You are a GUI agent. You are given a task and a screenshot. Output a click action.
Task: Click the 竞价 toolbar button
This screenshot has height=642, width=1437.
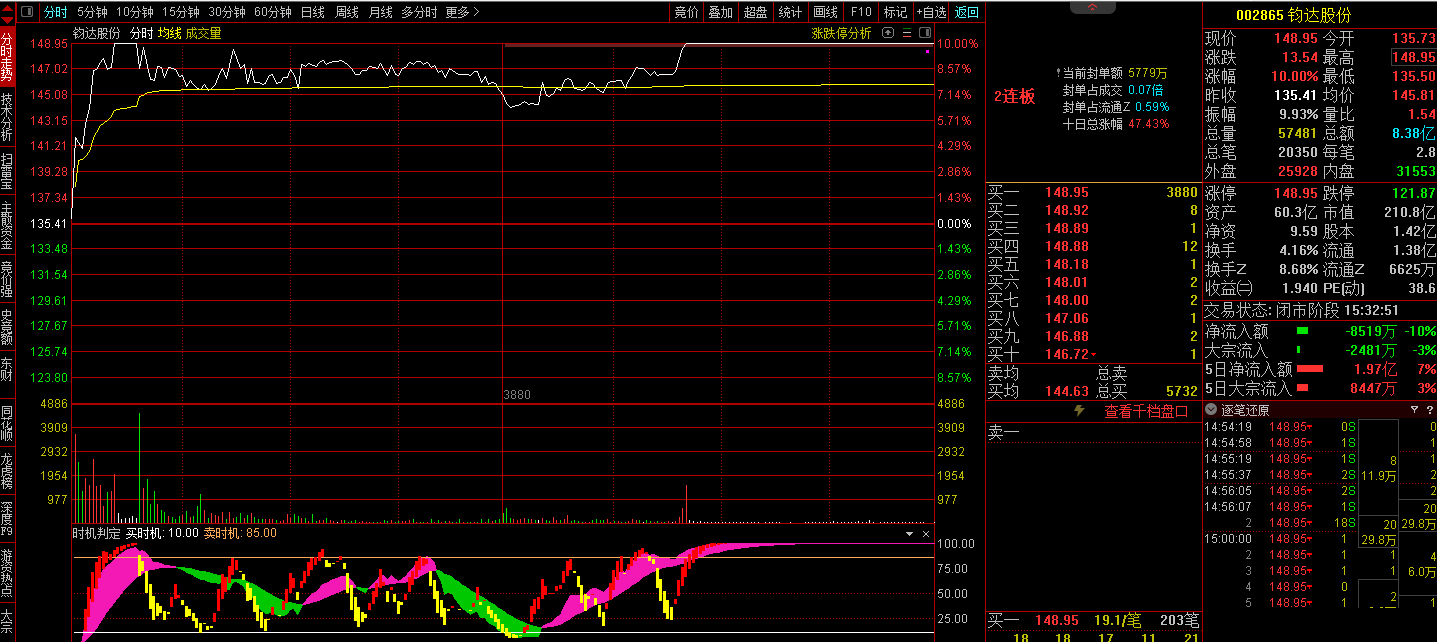pos(686,12)
